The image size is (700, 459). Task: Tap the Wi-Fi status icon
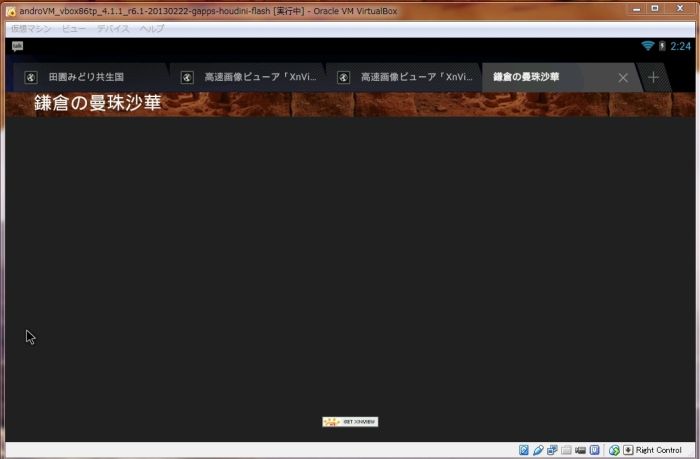click(648, 46)
